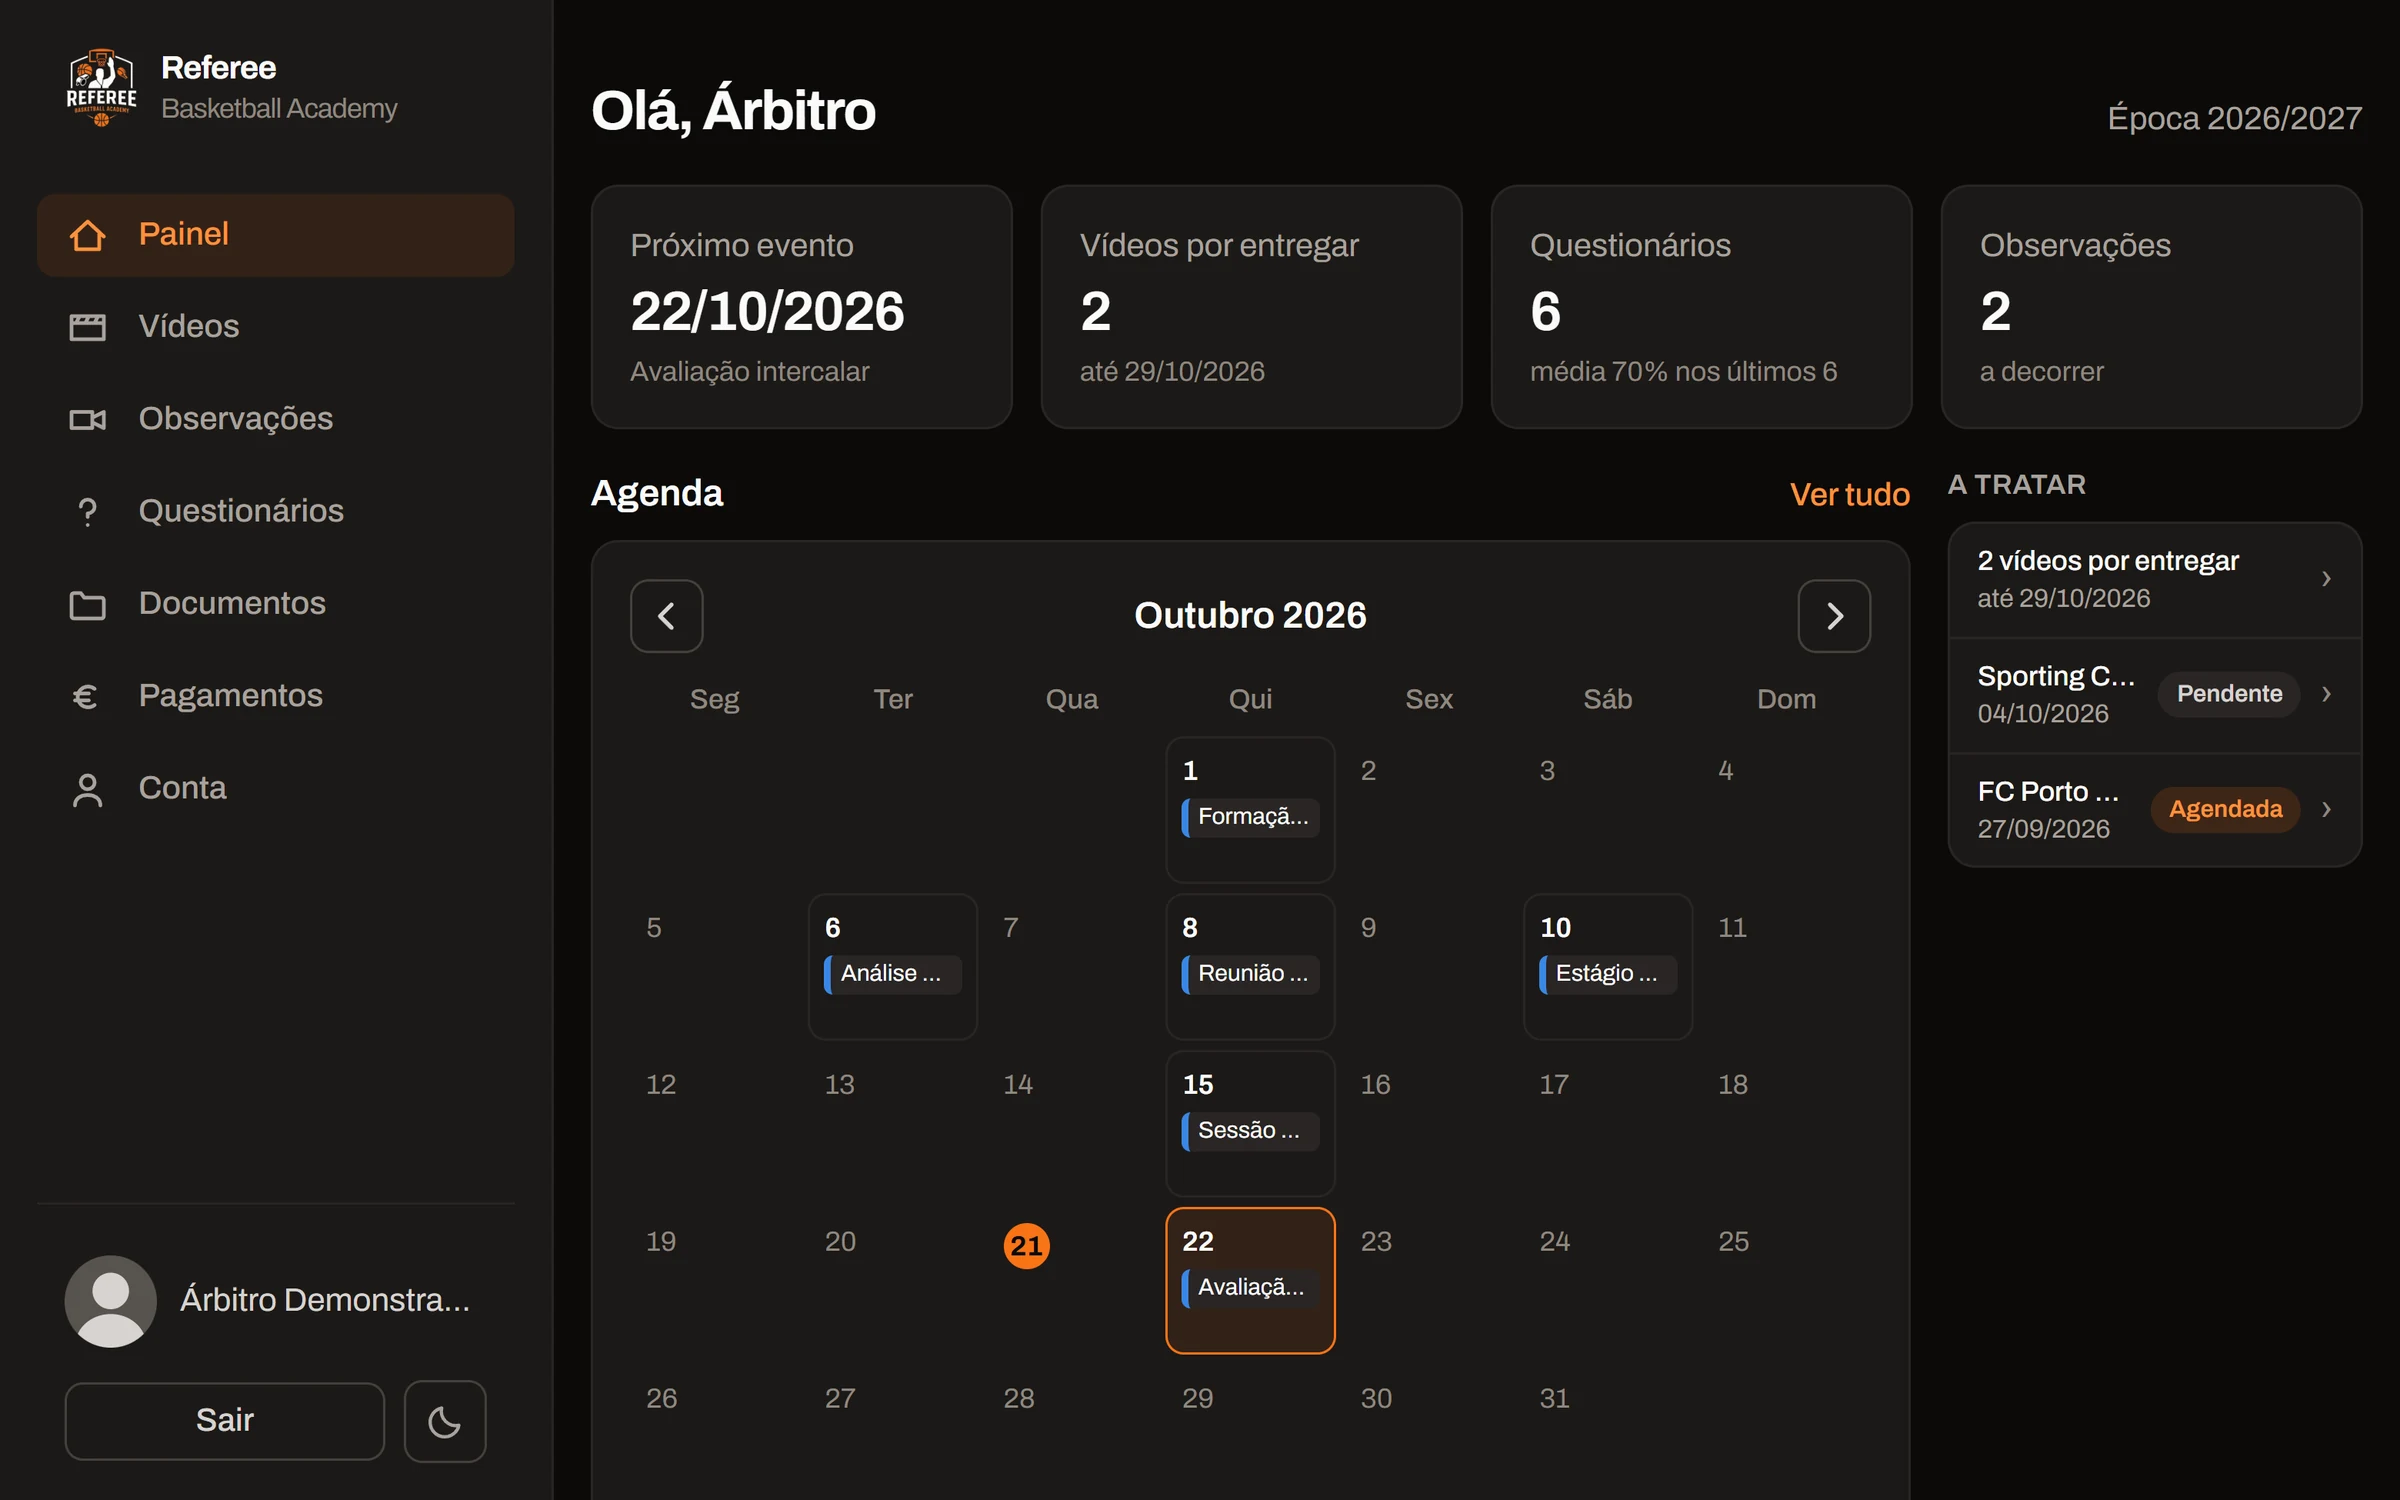The width and height of the screenshot is (2400, 1500).
Task: Click the Vídeos film icon
Action: tap(88, 327)
